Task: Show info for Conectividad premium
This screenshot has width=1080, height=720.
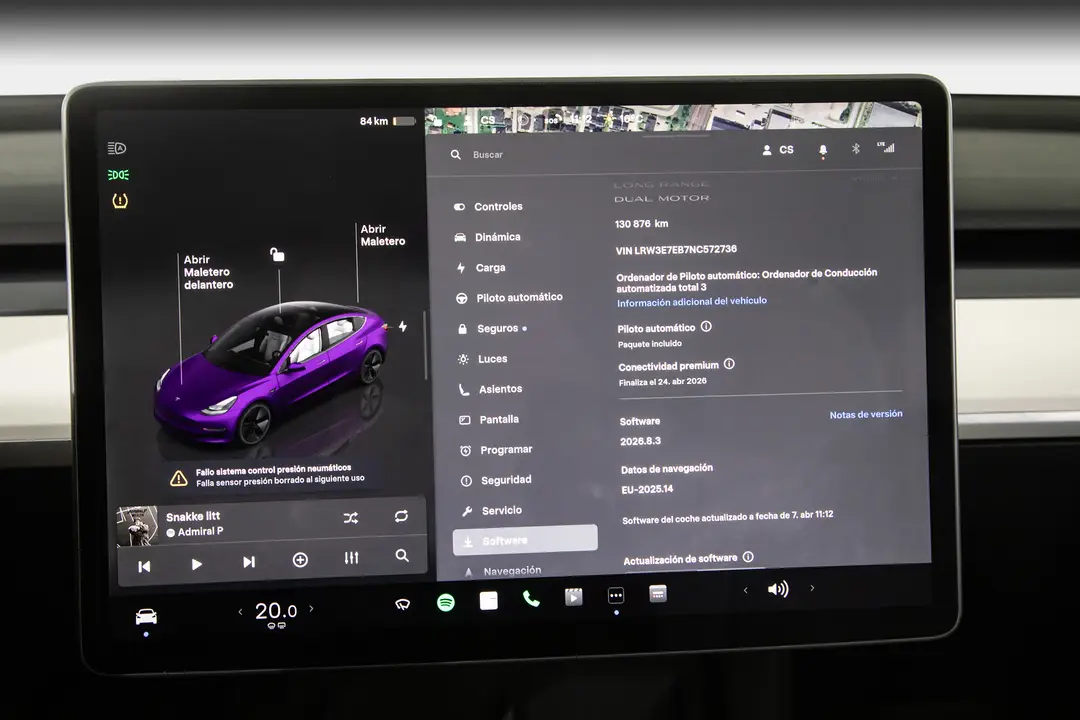Action: (x=729, y=364)
